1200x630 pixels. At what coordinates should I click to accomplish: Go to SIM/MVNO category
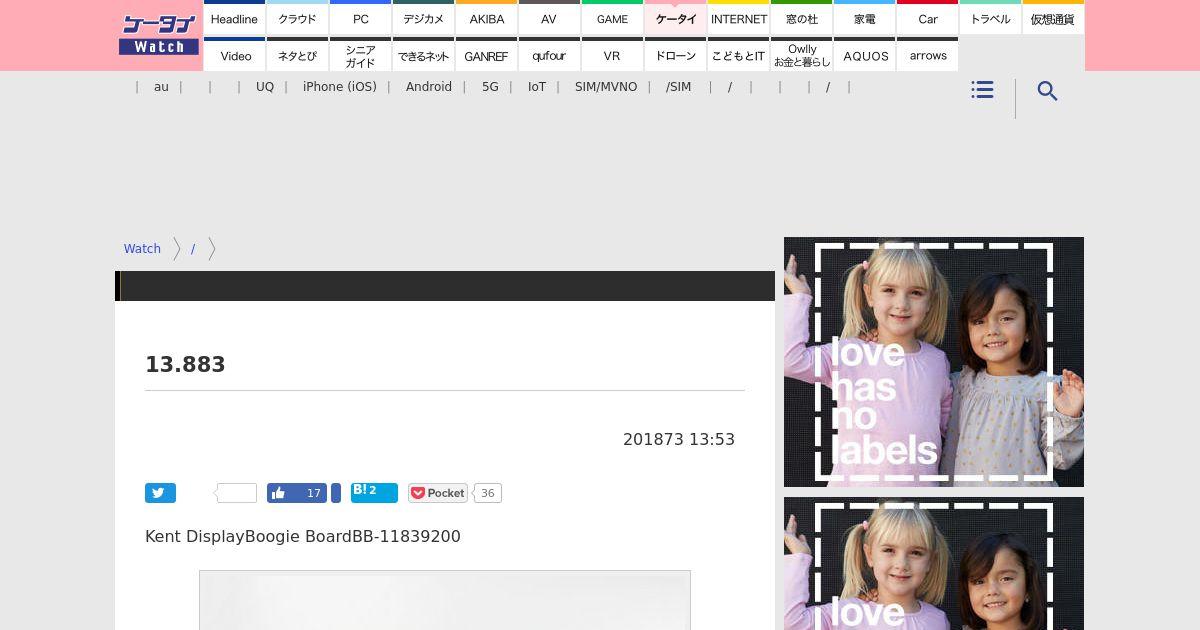[x=606, y=87]
